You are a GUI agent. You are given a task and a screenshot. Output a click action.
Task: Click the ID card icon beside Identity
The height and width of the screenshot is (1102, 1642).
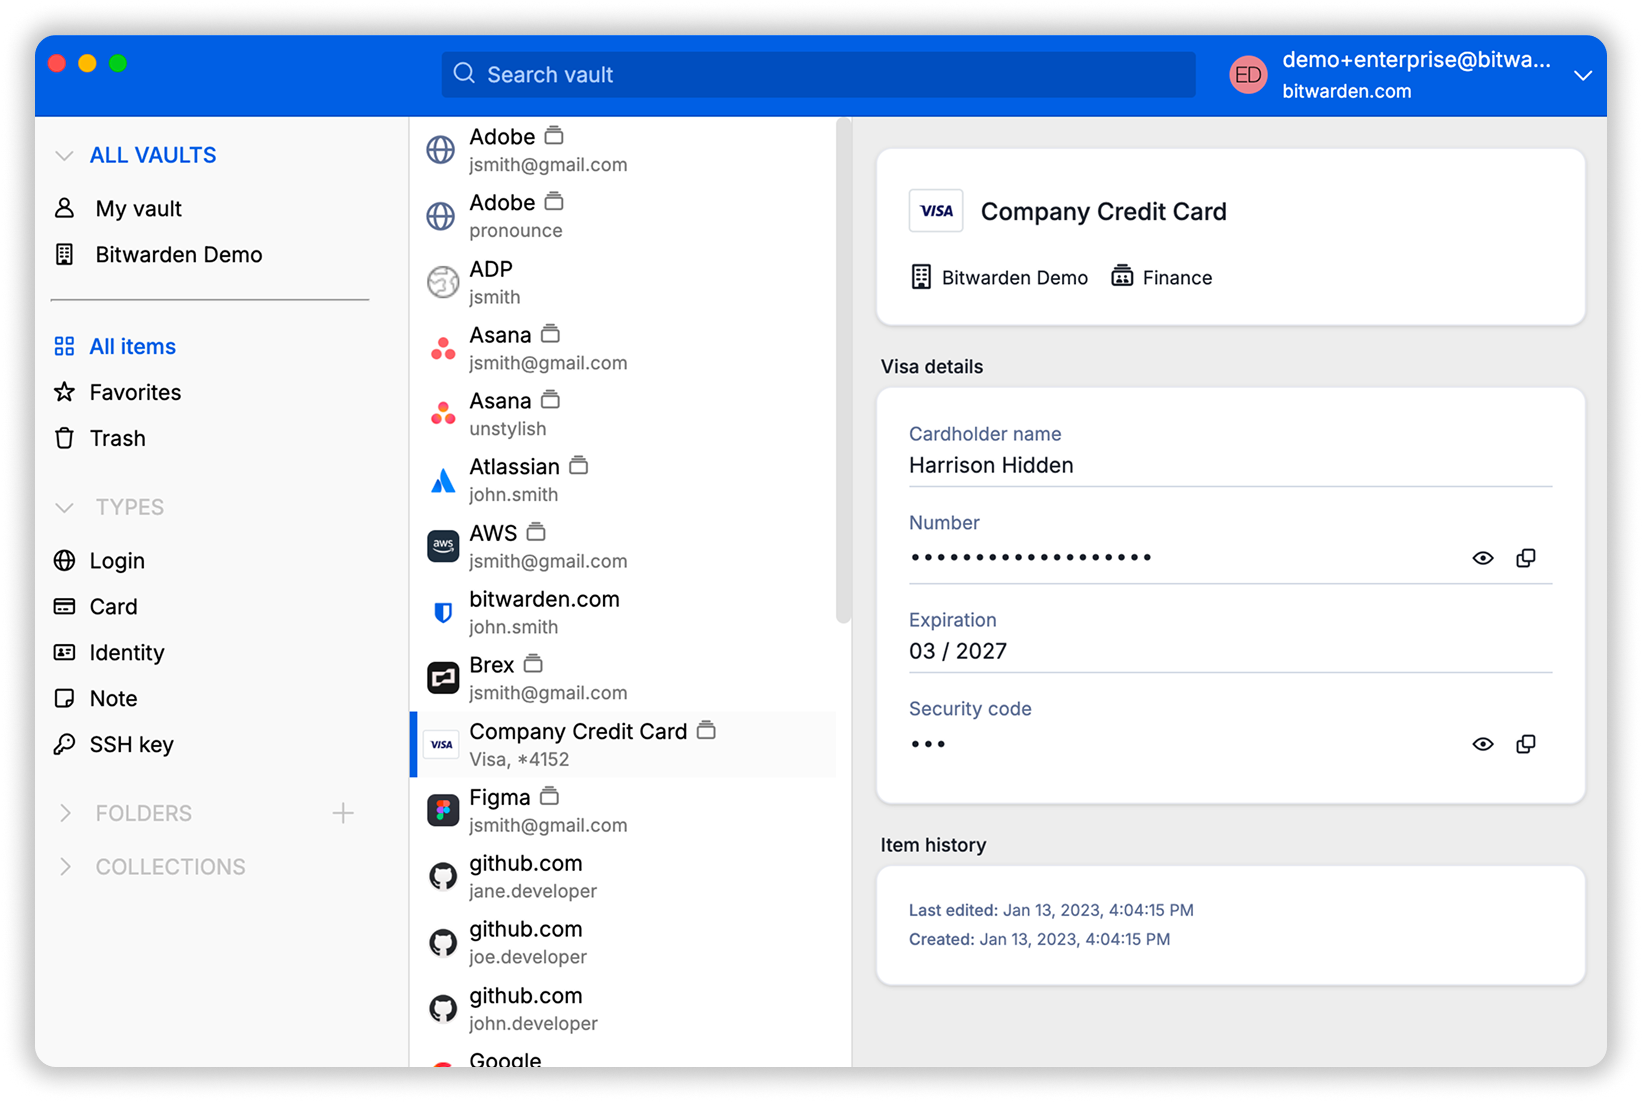[x=64, y=652]
